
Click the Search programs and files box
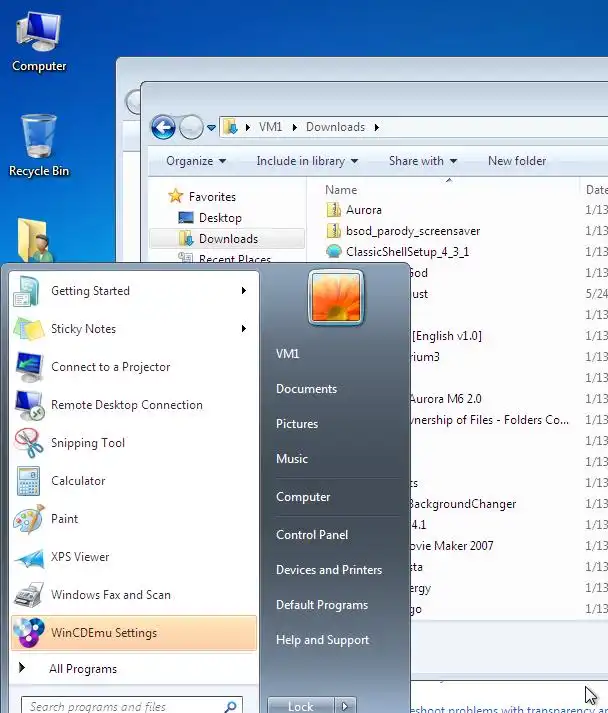[132, 706]
